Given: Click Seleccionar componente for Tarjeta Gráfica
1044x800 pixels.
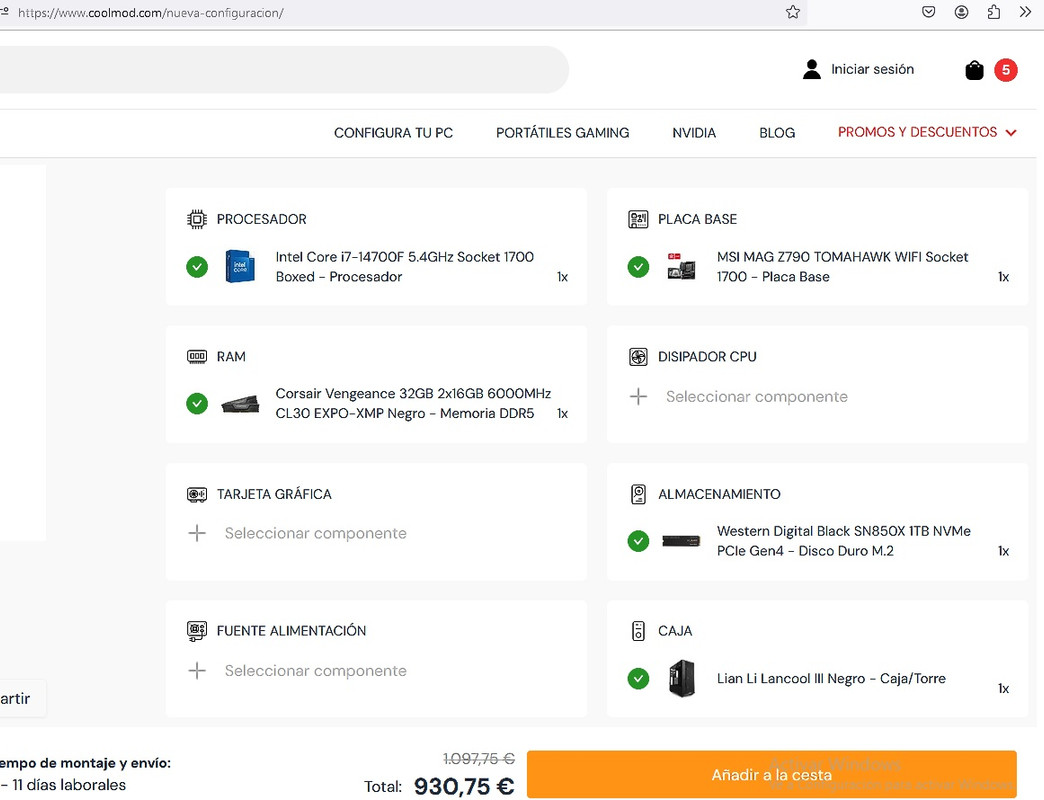Looking at the screenshot, I should click(x=316, y=533).
